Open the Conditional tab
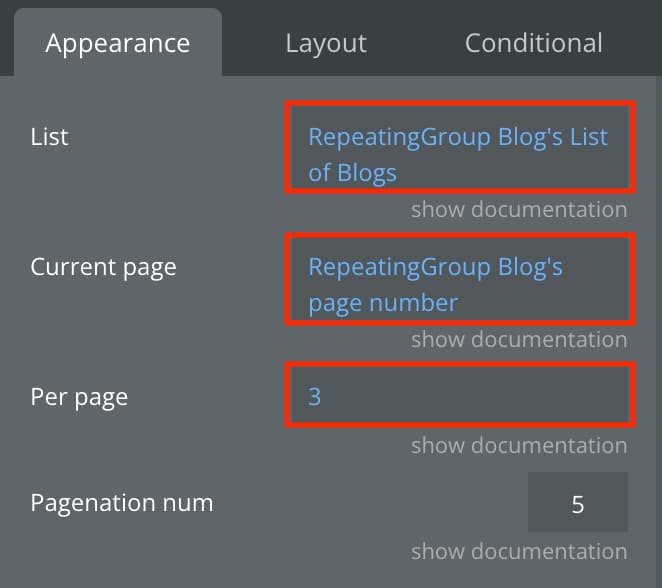 pos(534,43)
